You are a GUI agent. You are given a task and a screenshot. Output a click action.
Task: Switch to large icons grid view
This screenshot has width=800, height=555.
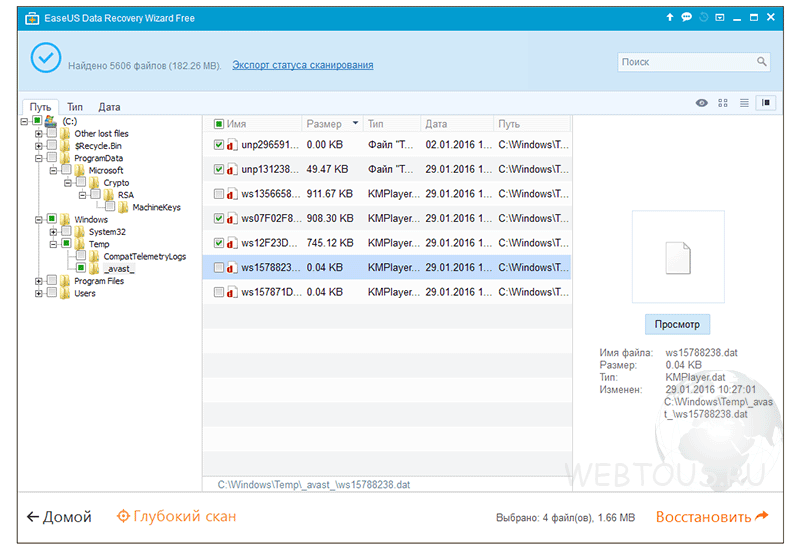pyautogui.click(x=723, y=103)
